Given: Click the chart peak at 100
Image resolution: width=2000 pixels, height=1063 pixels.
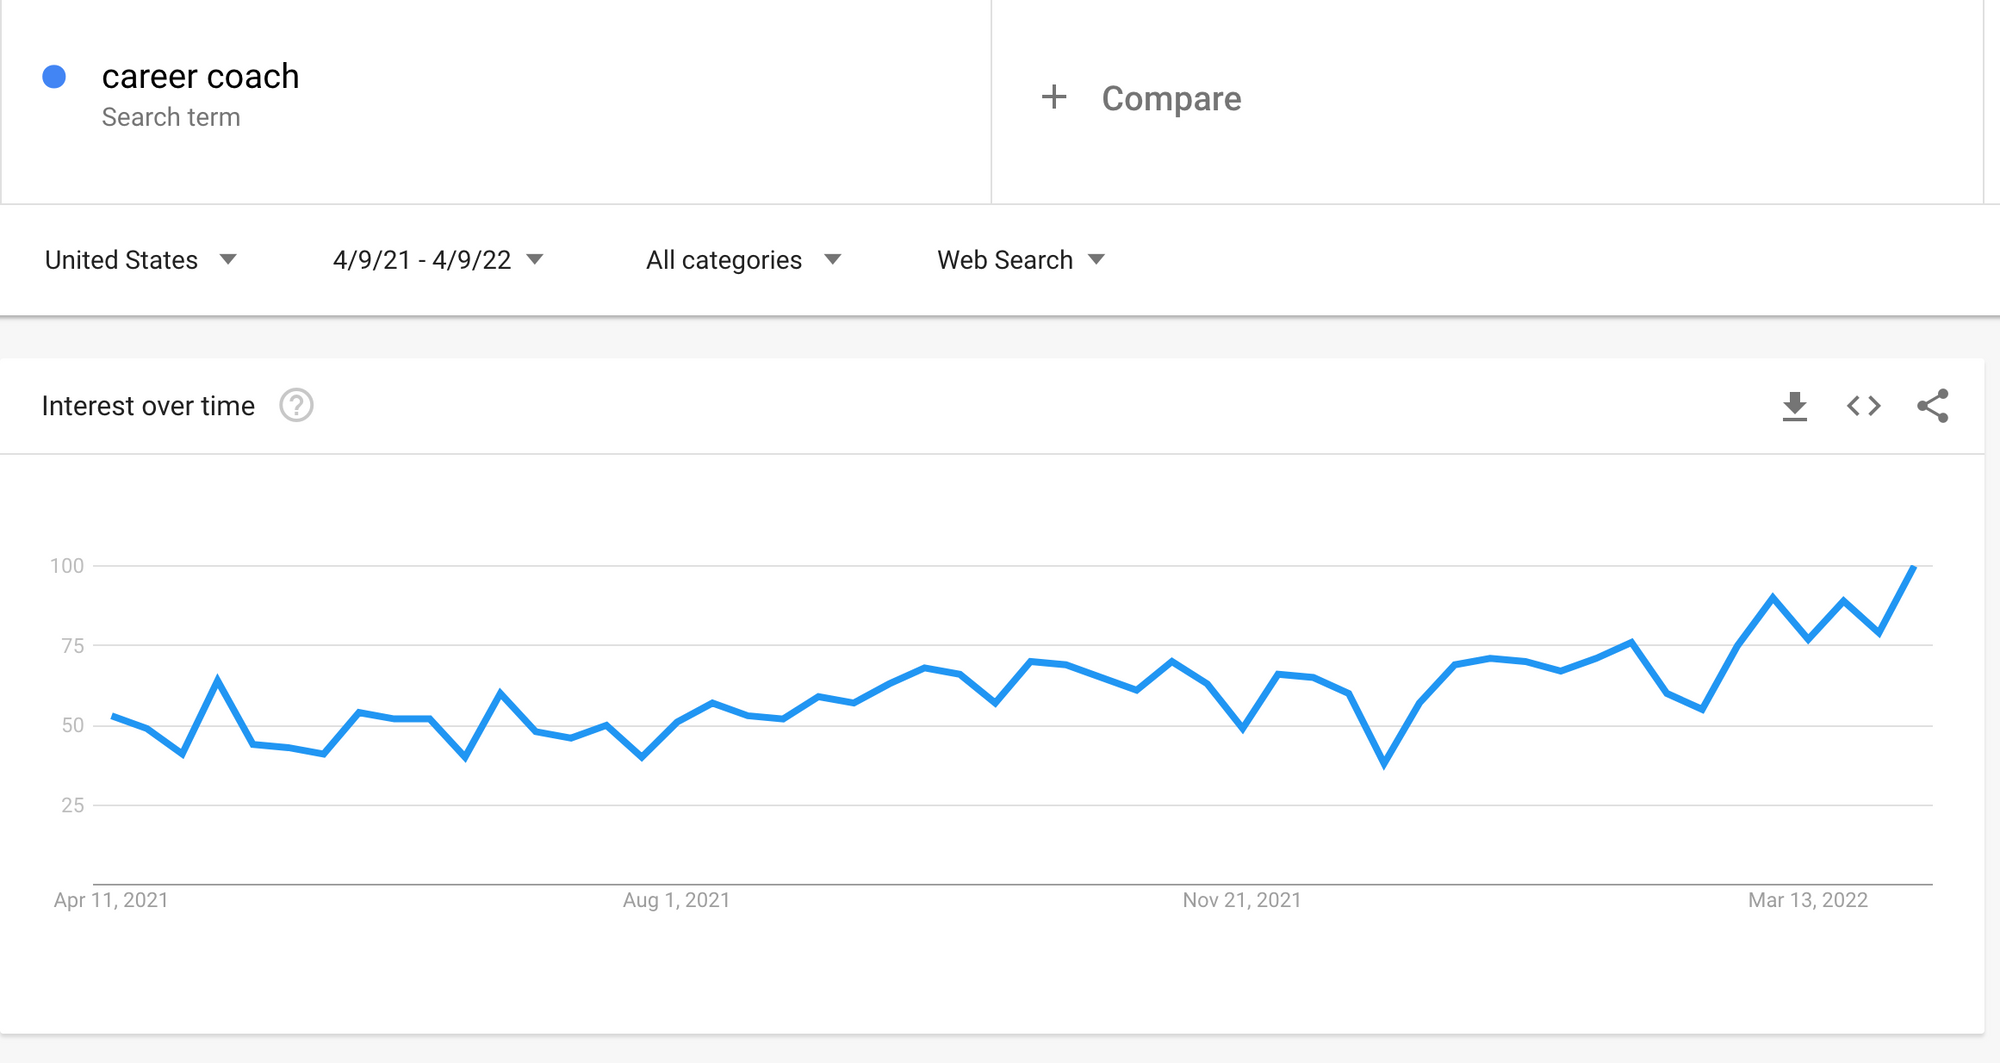Looking at the screenshot, I should coord(1913,567).
